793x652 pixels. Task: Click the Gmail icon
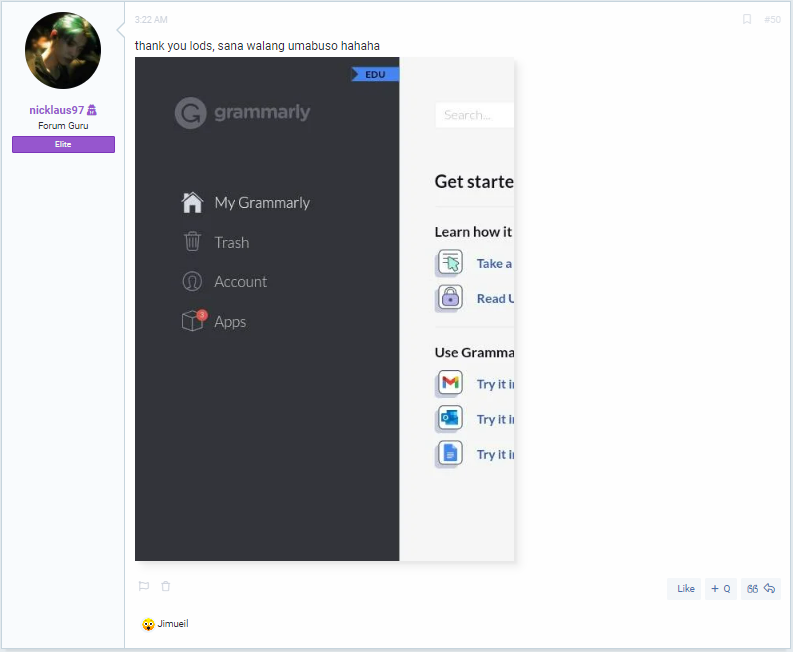point(450,383)
